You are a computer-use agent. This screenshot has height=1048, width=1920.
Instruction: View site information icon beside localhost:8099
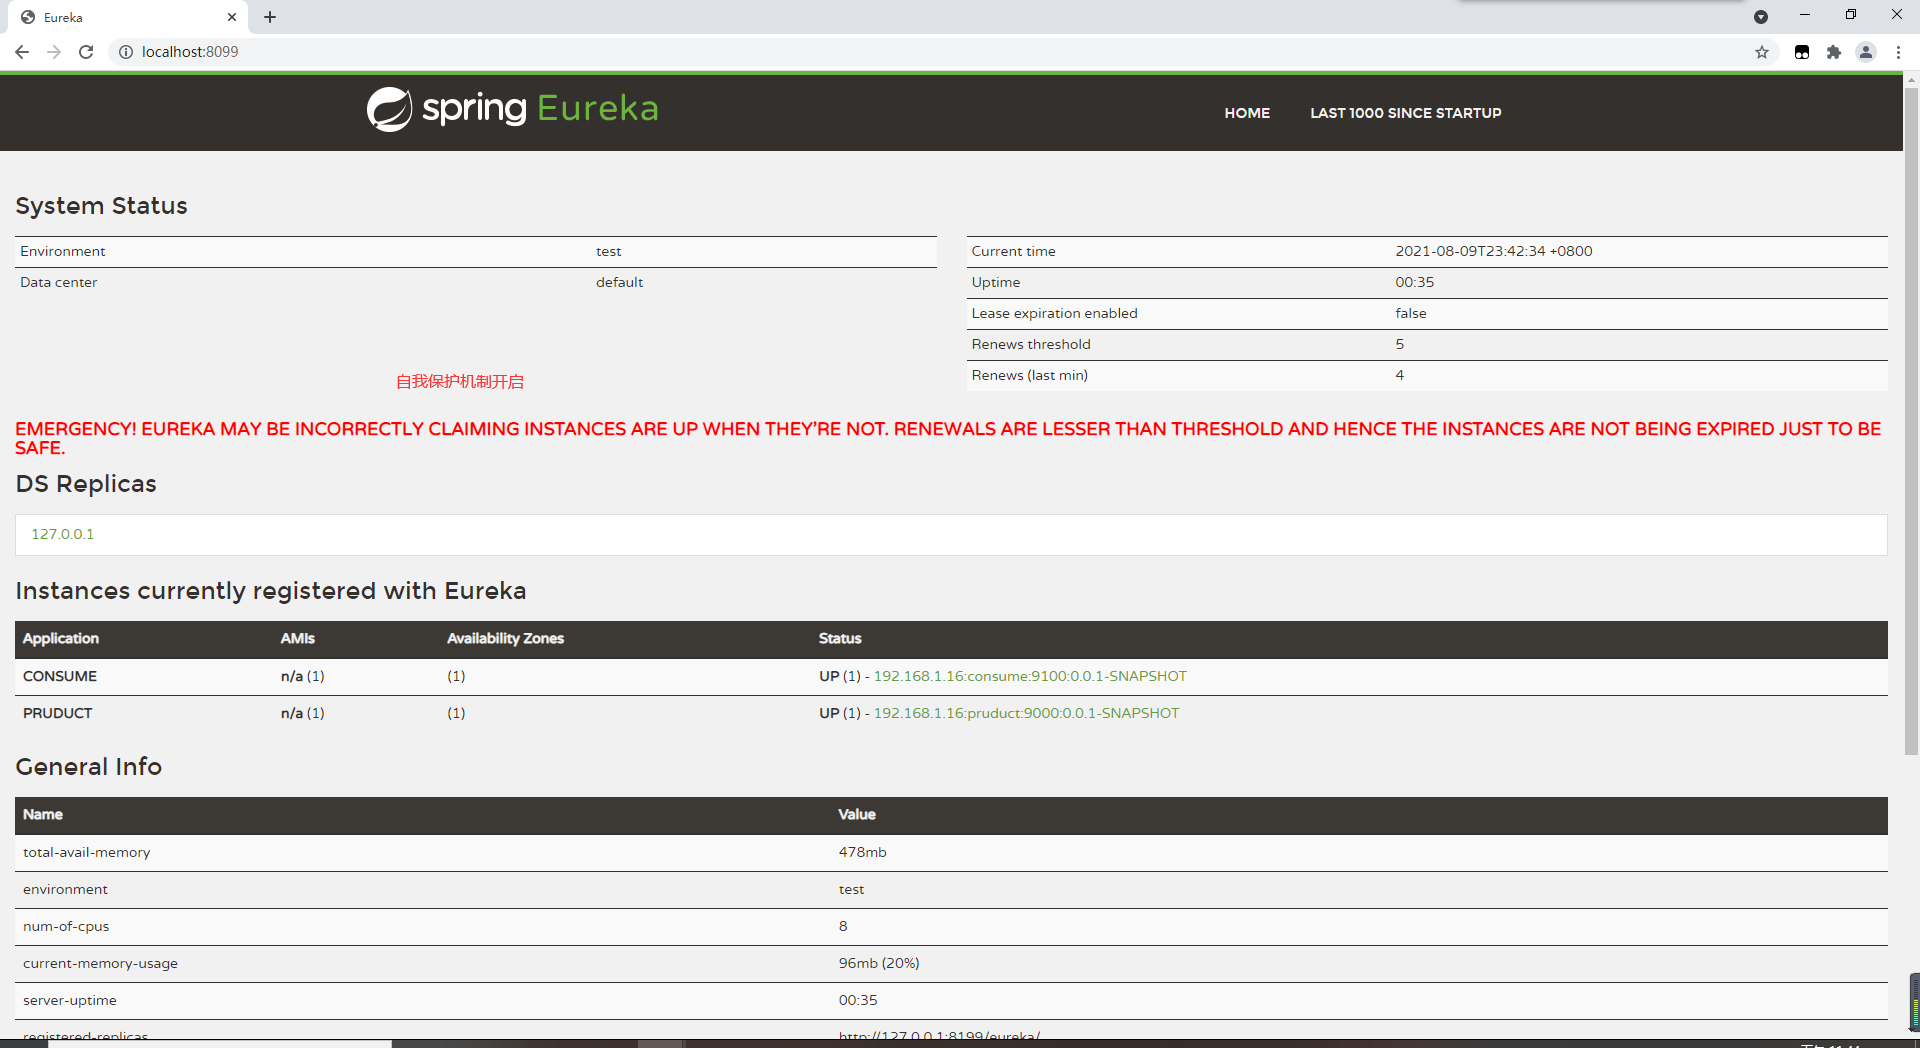(x=126, y=52)
